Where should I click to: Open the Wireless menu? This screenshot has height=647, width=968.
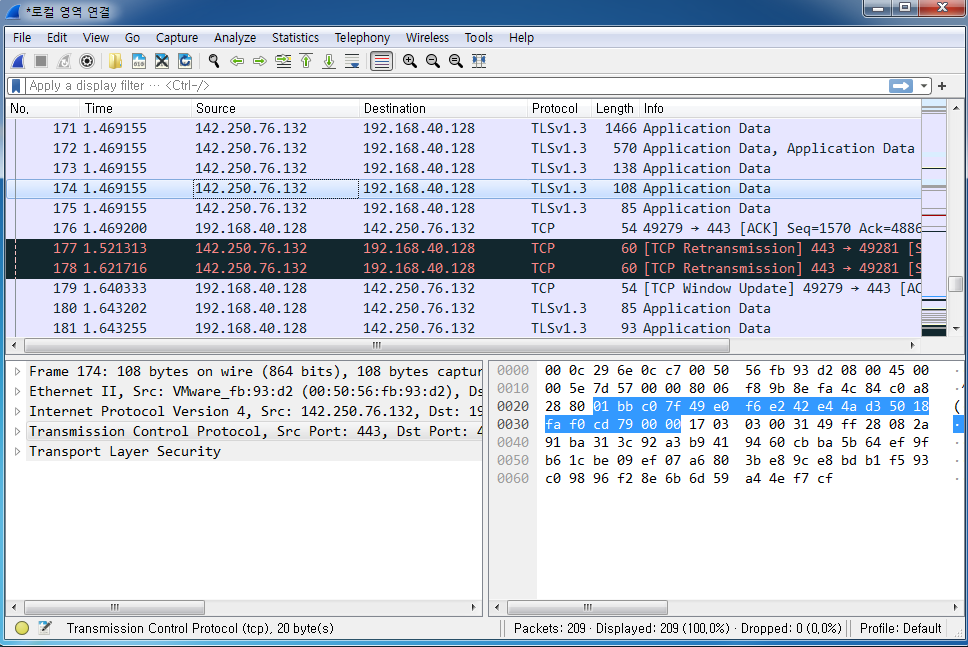coord(427,38)
